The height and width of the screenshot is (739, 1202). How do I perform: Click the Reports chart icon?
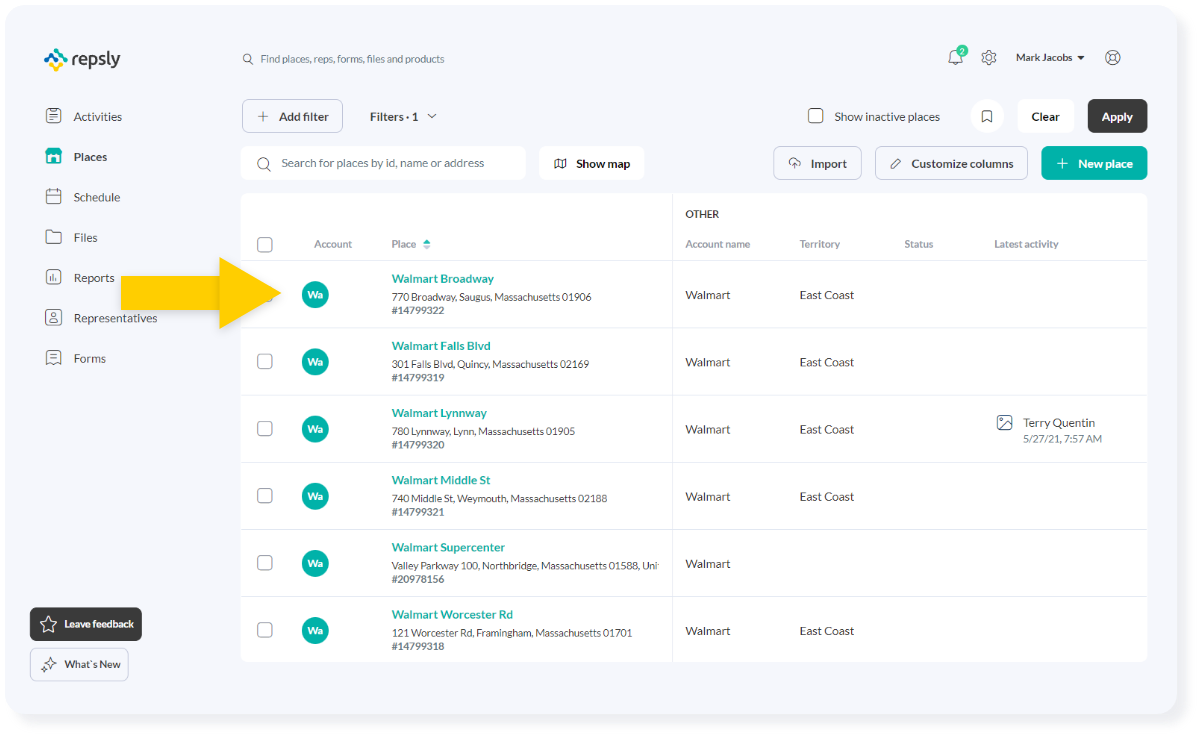click(x=54, y=277)
